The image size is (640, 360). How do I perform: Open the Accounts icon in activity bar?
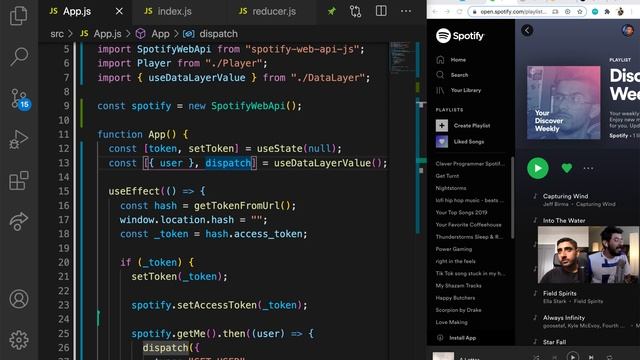tap(19, 299)
